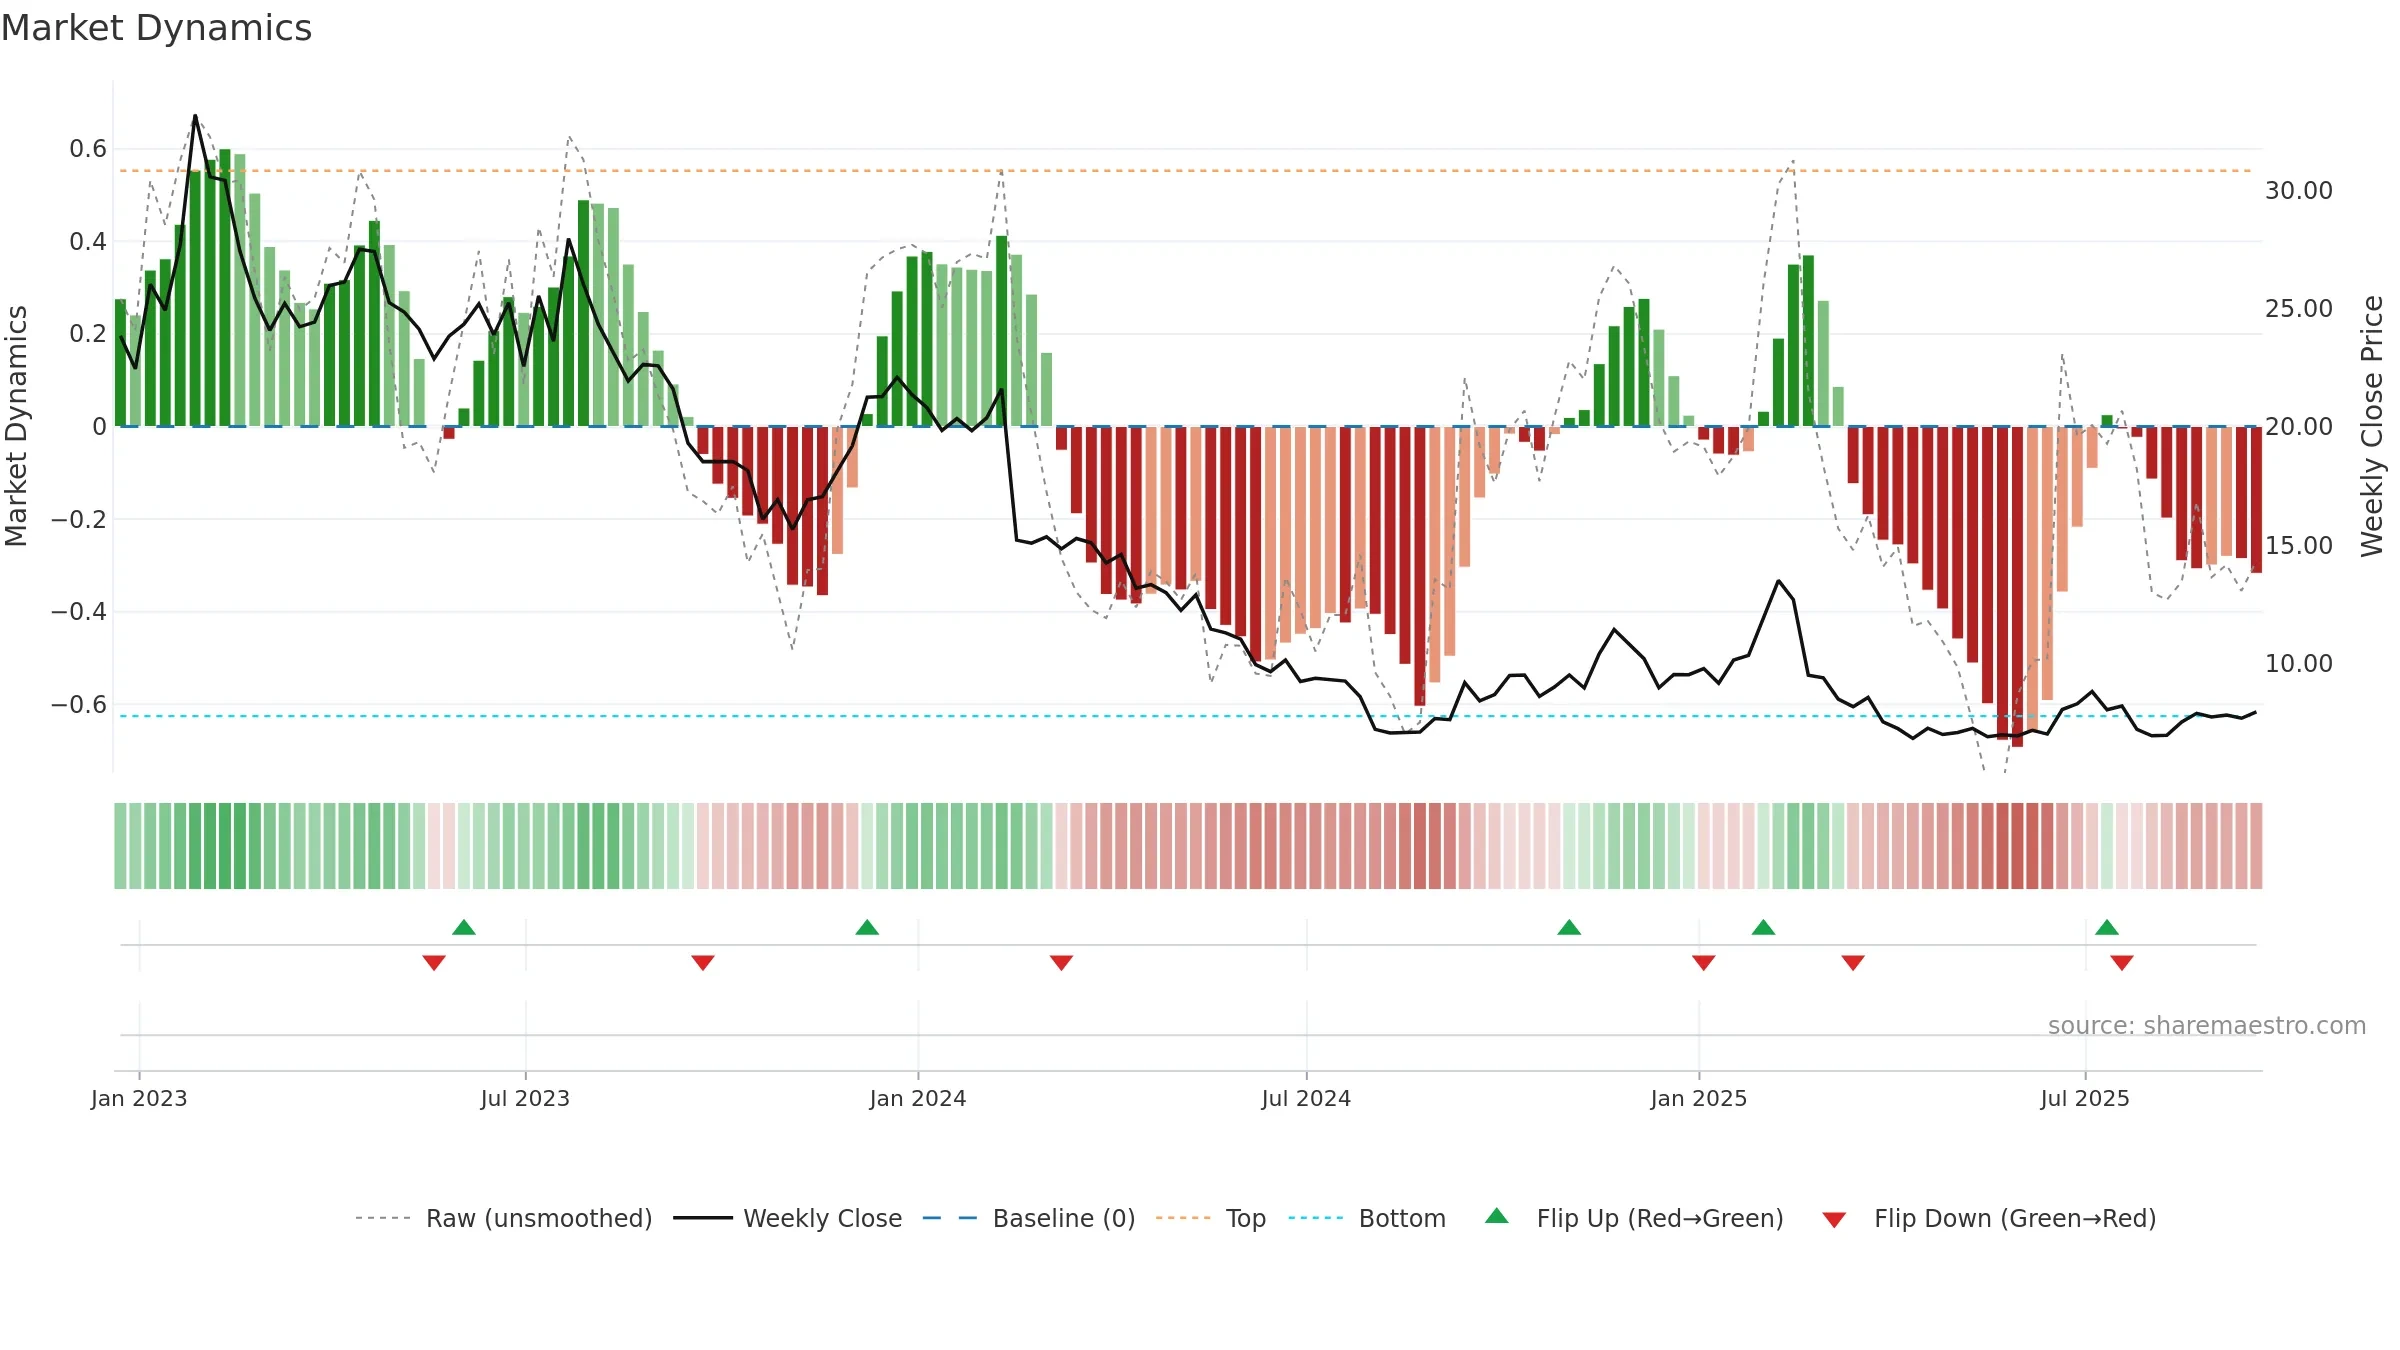Click the green Flip Up legend triangle icon

1497,1216
